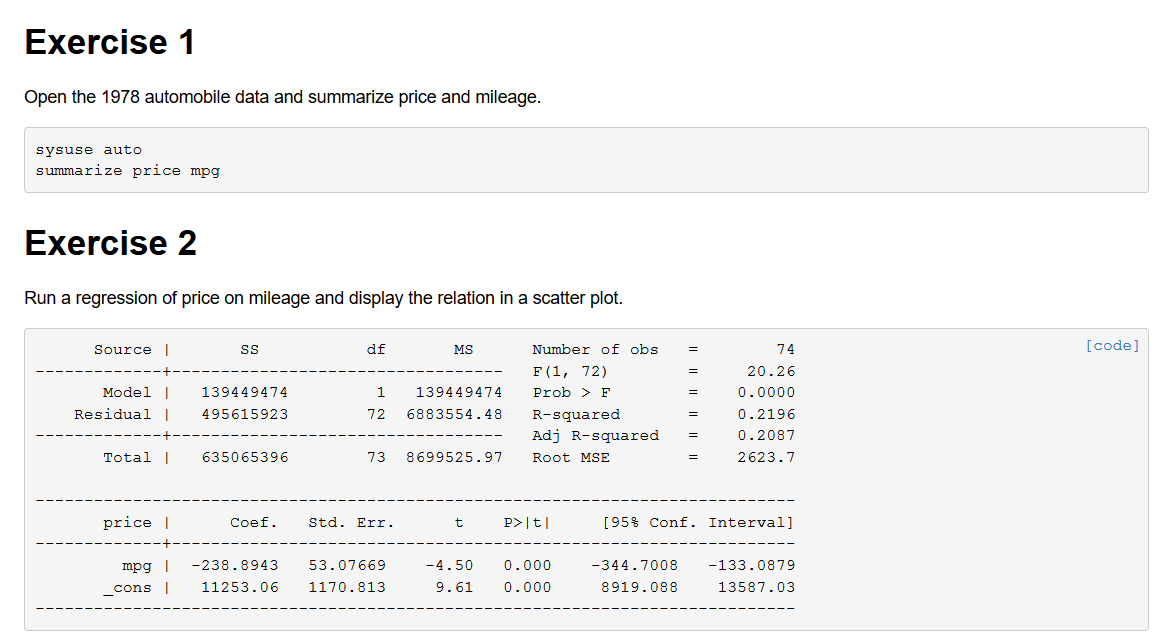The image size is (1160, 639).
Task: Click the [code] toggle link
Action: coord(1112,346)
